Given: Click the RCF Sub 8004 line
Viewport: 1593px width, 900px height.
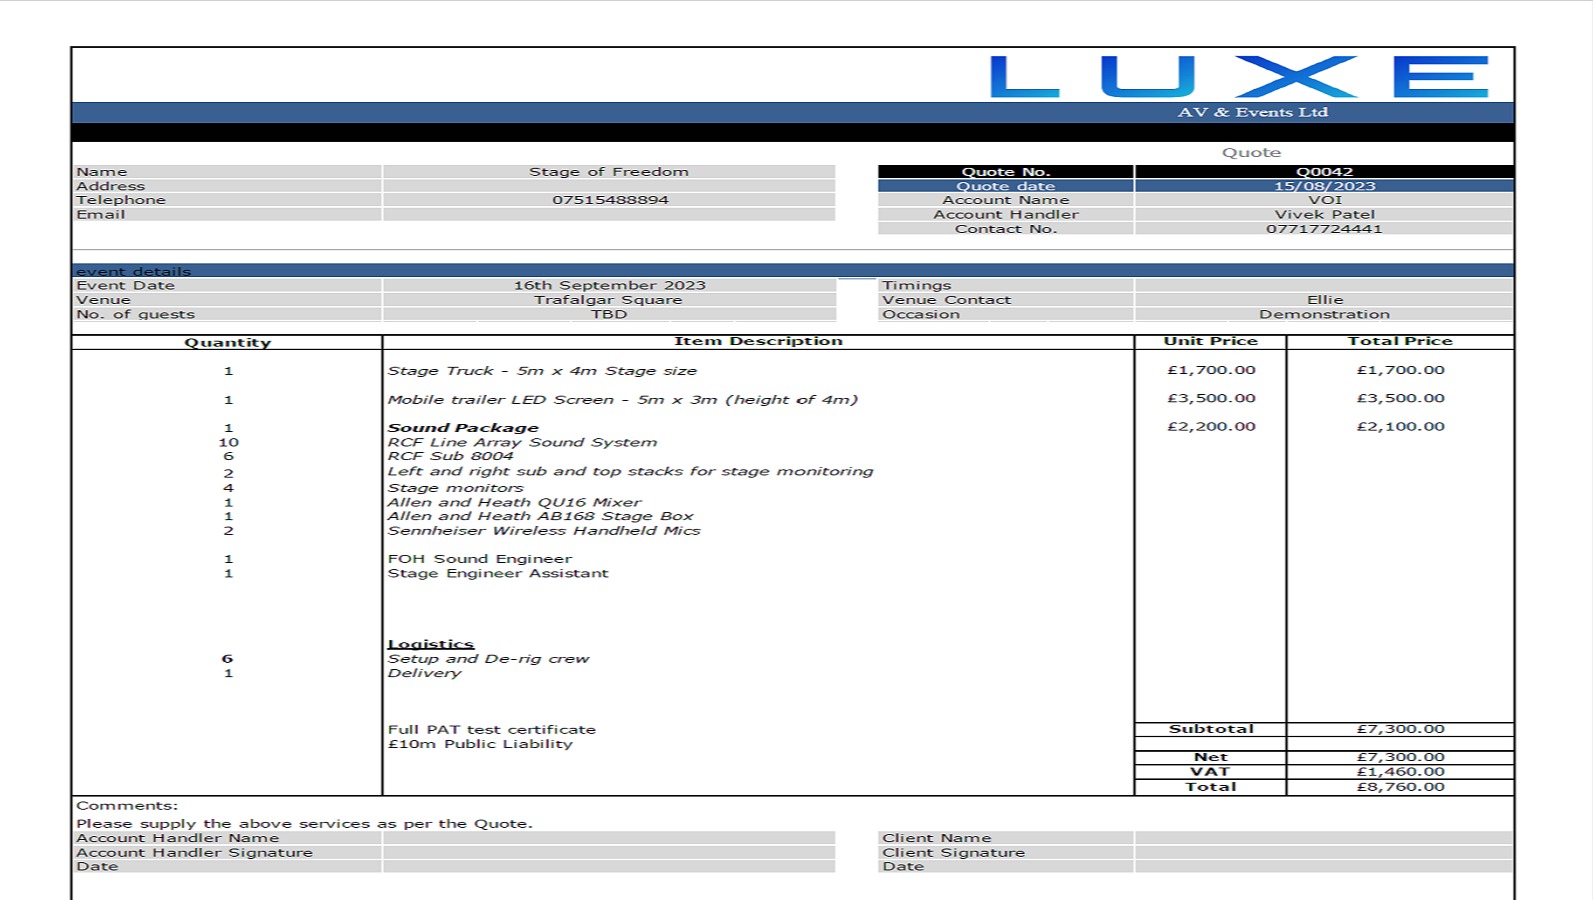Looking at the screenshot, I should tap(450, 456).
